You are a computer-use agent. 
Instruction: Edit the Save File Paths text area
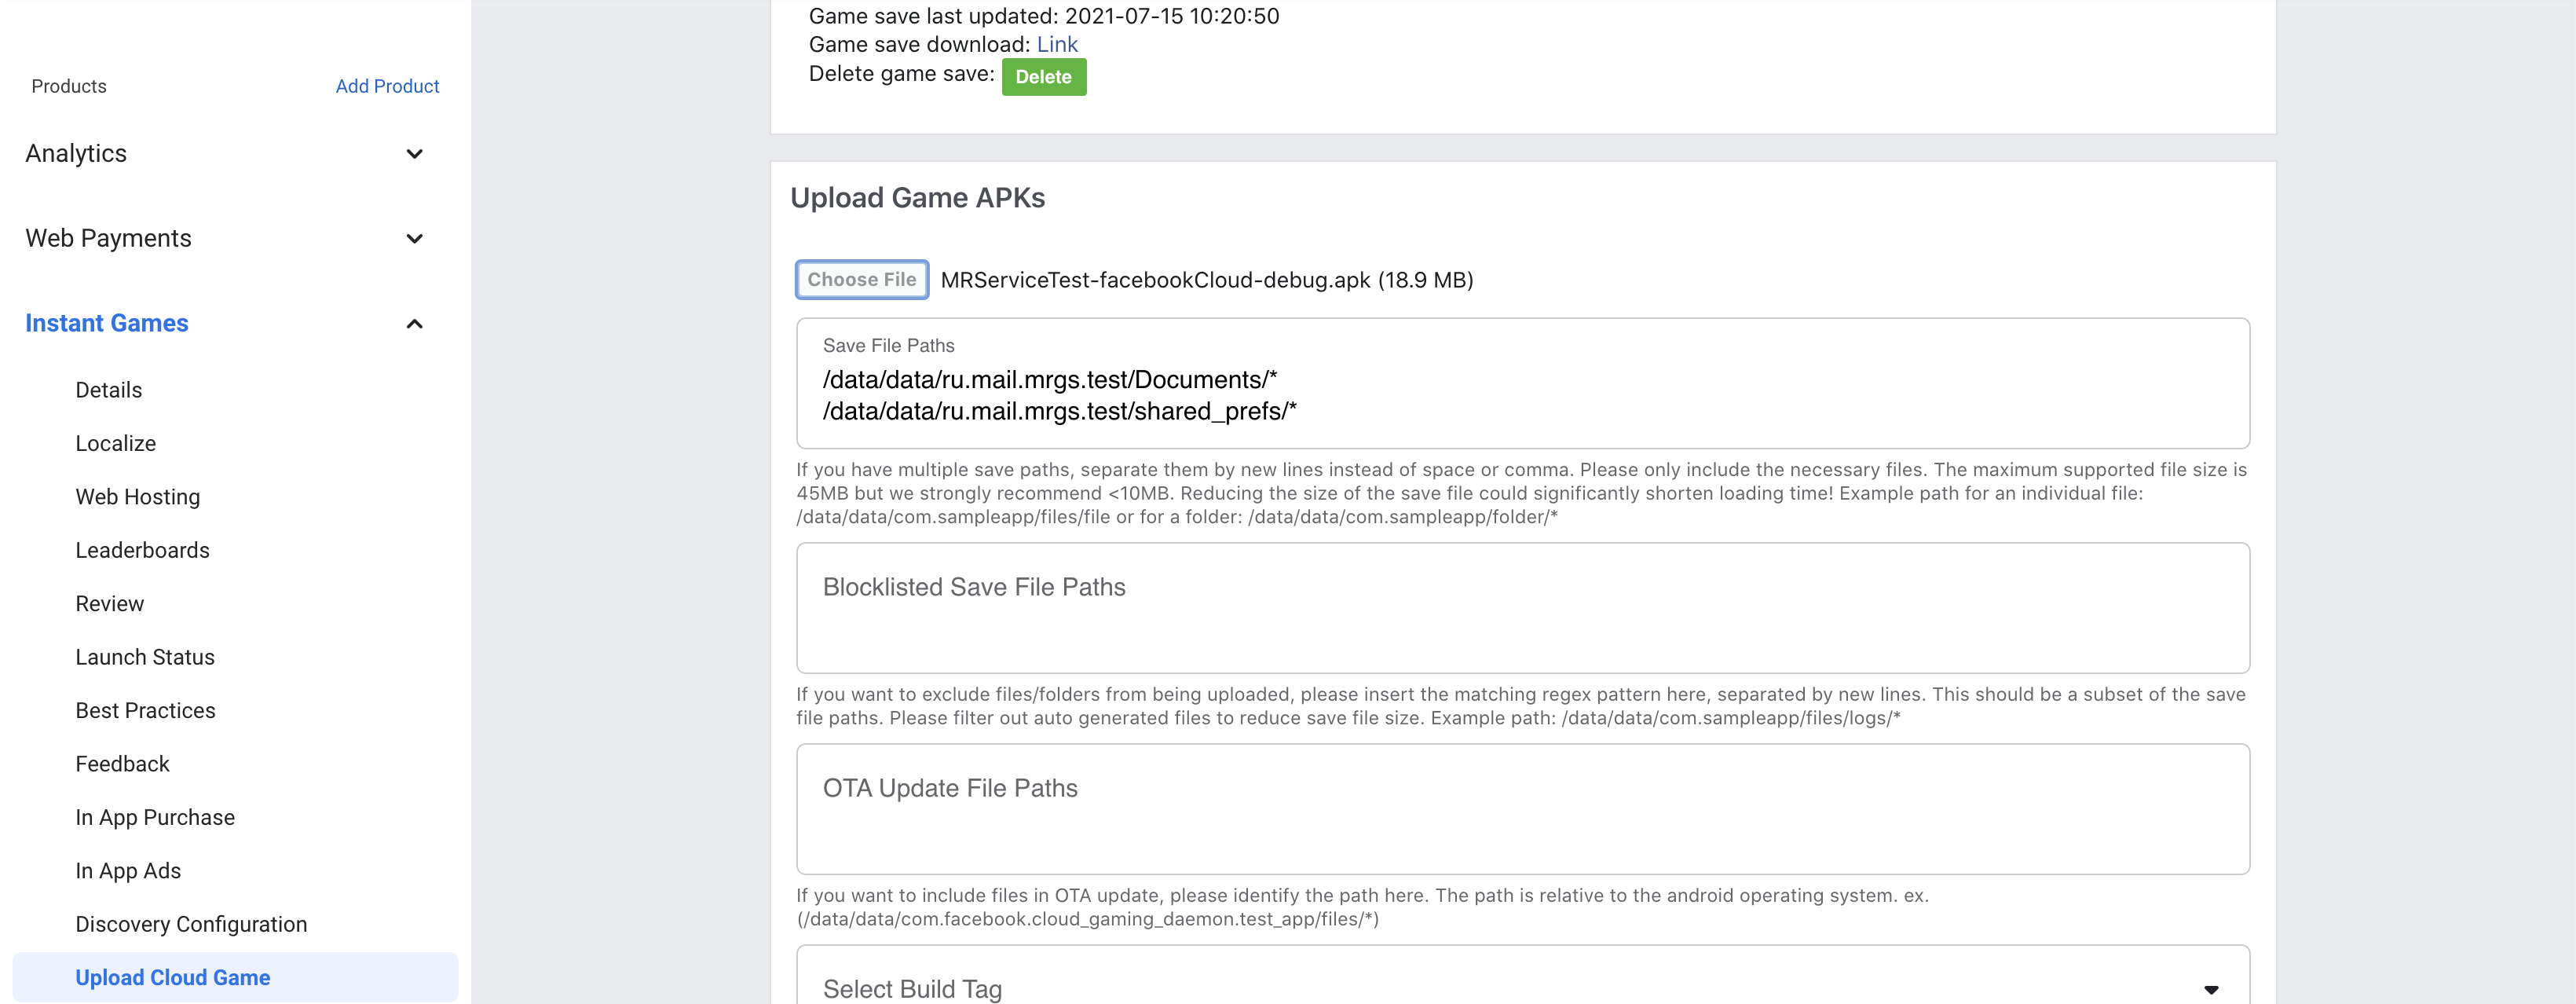(1522, 395)
